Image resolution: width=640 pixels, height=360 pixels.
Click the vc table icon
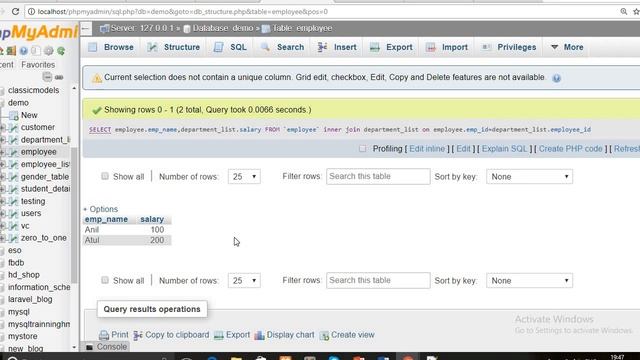tap(13, 226)
